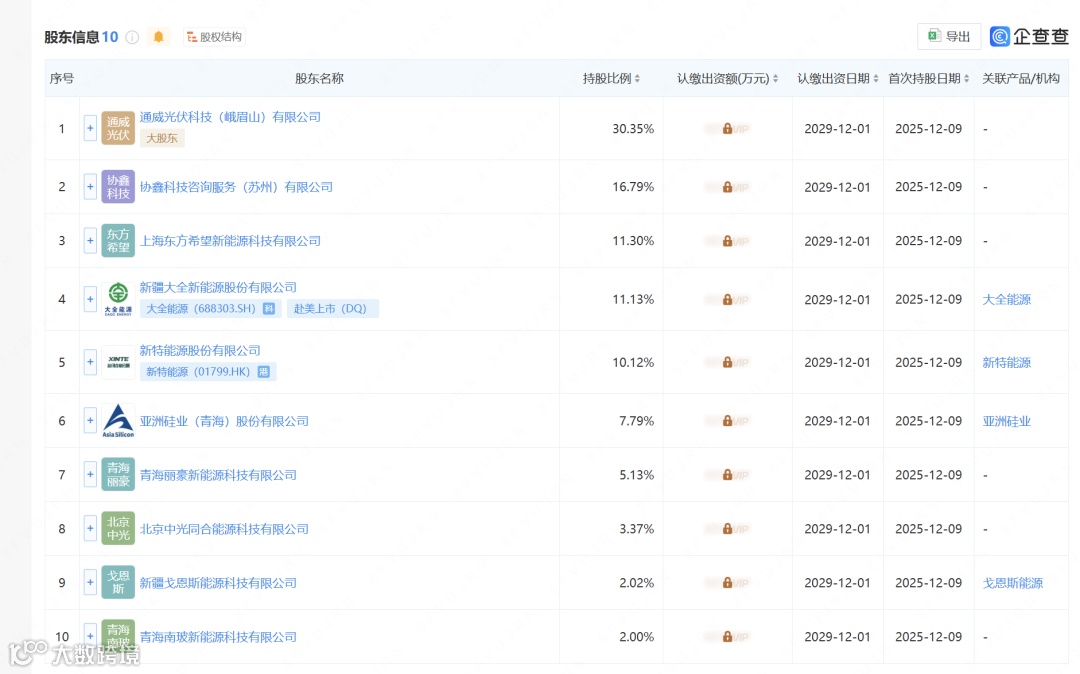Image resolution: width=1080 pixels, height=674 pixels.
Task: Click VIP lock icon in row 8
Action: 727,529
